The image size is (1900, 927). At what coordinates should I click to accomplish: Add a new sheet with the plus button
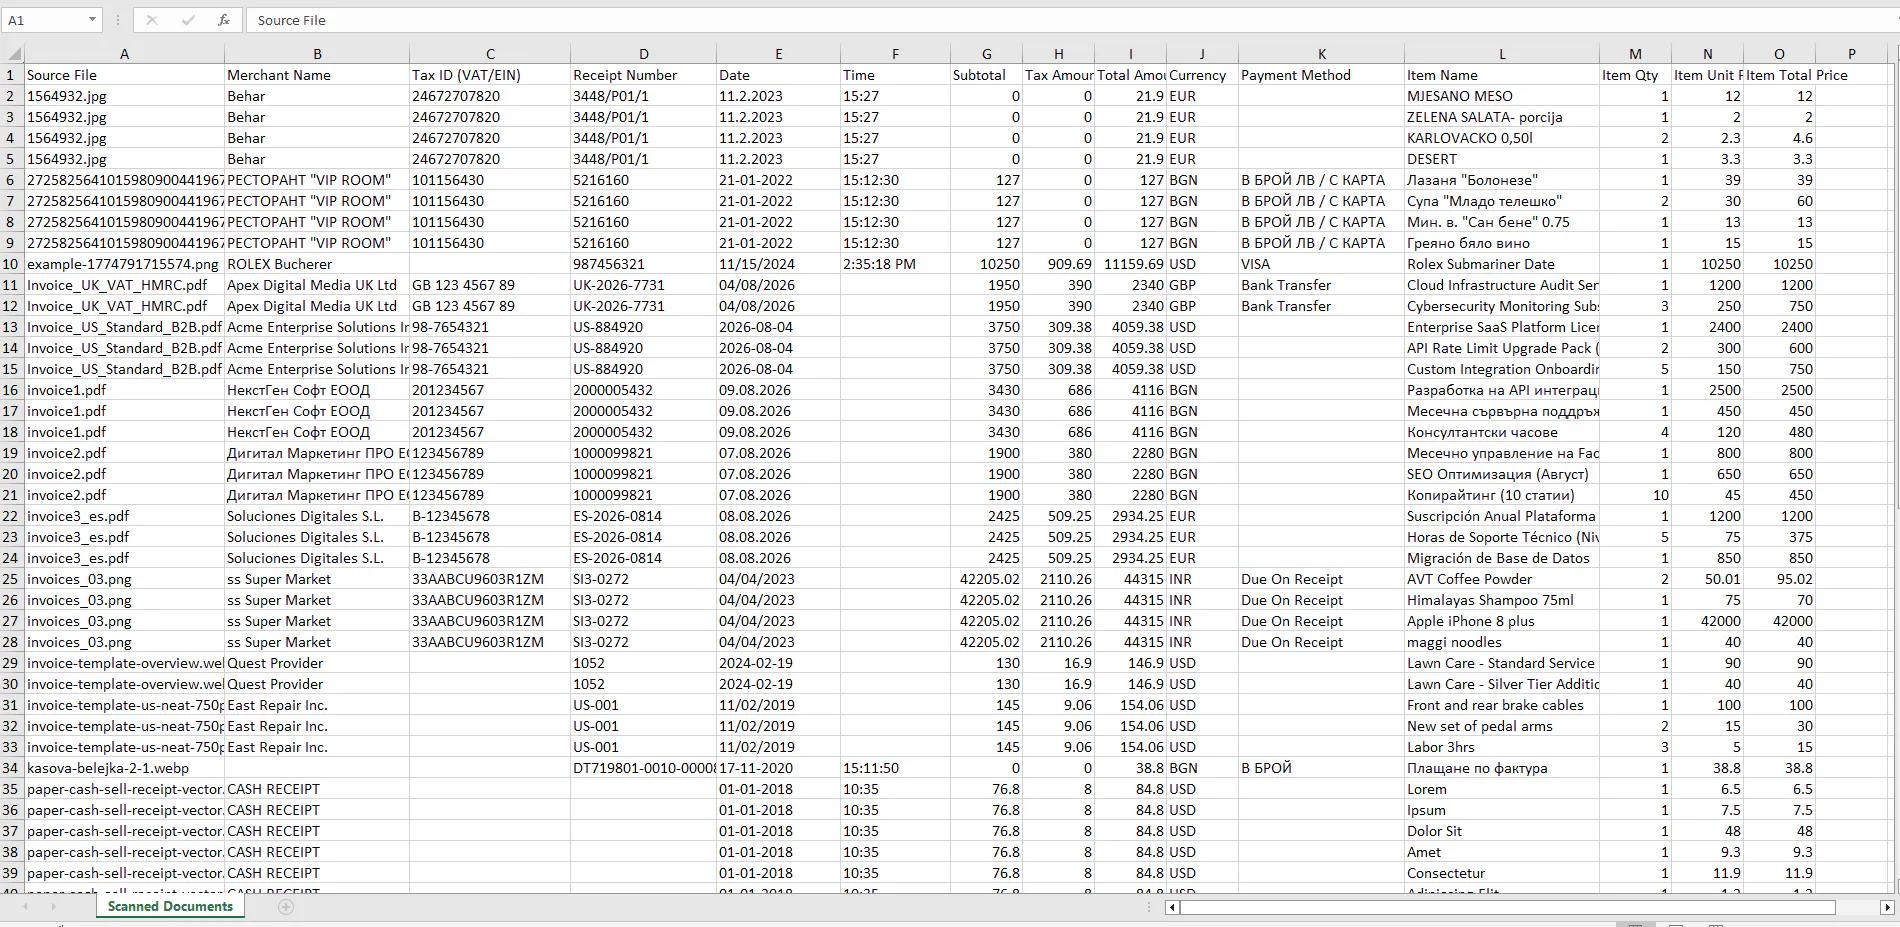(x=286, y=907)
